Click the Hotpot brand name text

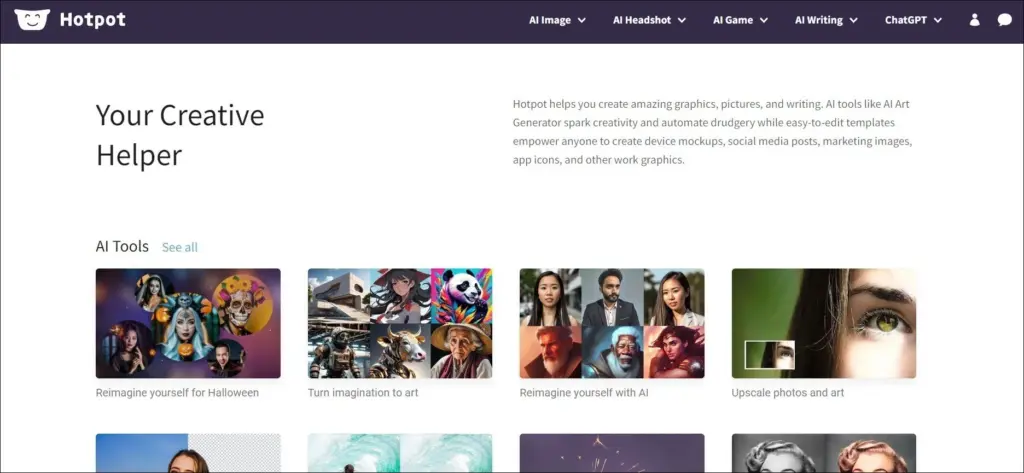point(92,20)
